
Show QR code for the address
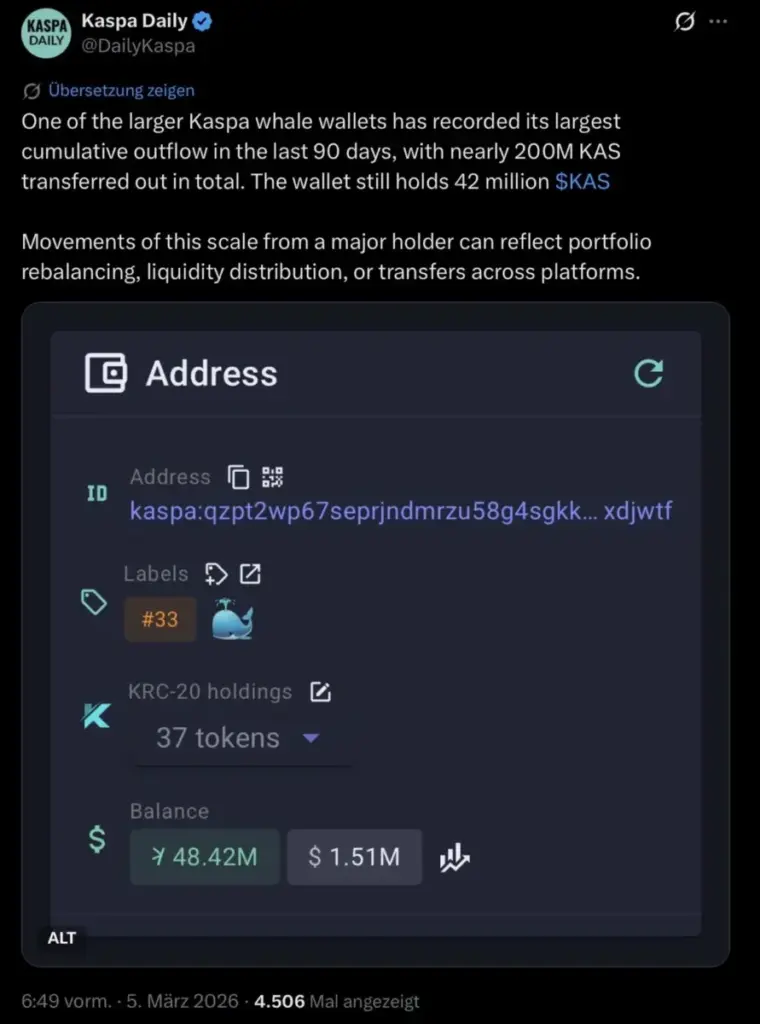pos(272,477)
